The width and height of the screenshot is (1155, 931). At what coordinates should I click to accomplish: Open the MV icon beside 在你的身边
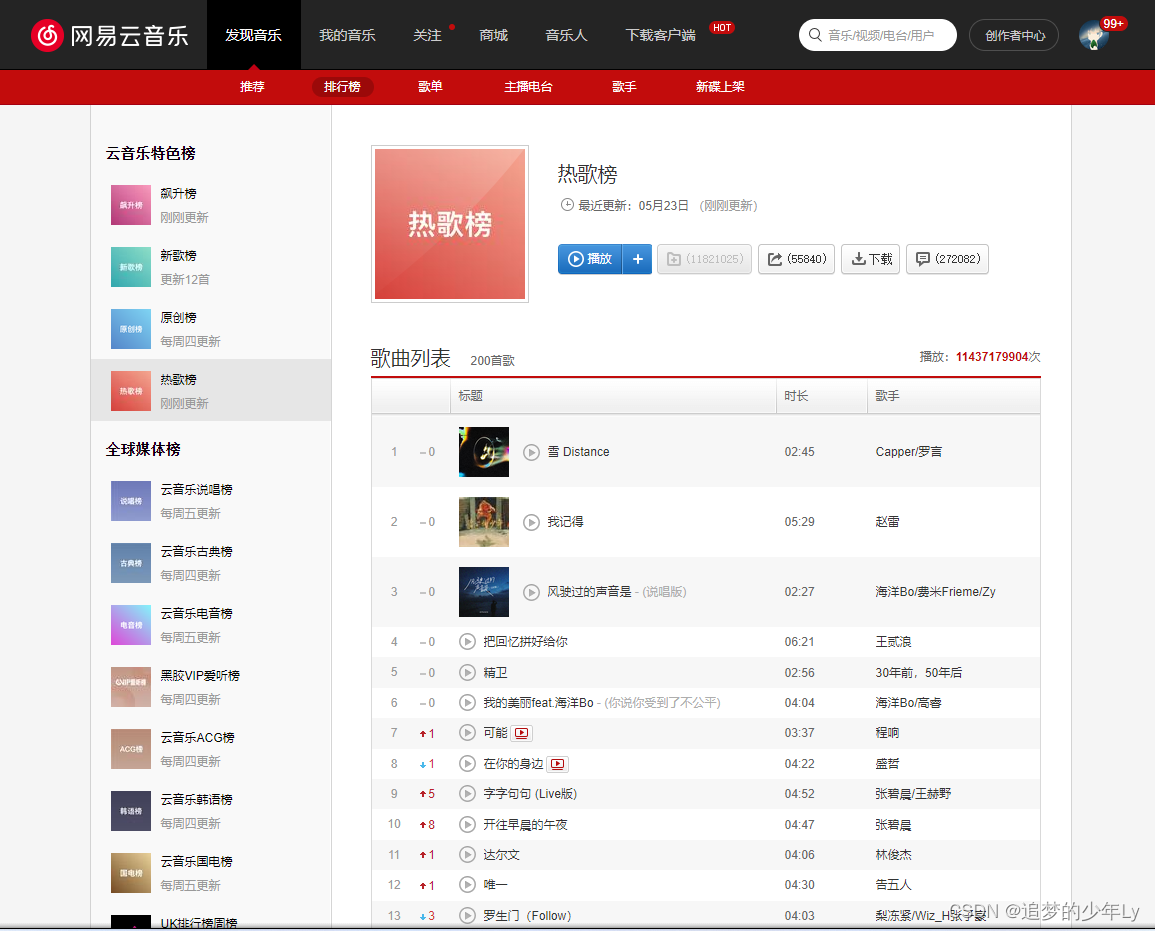[558, 764]
